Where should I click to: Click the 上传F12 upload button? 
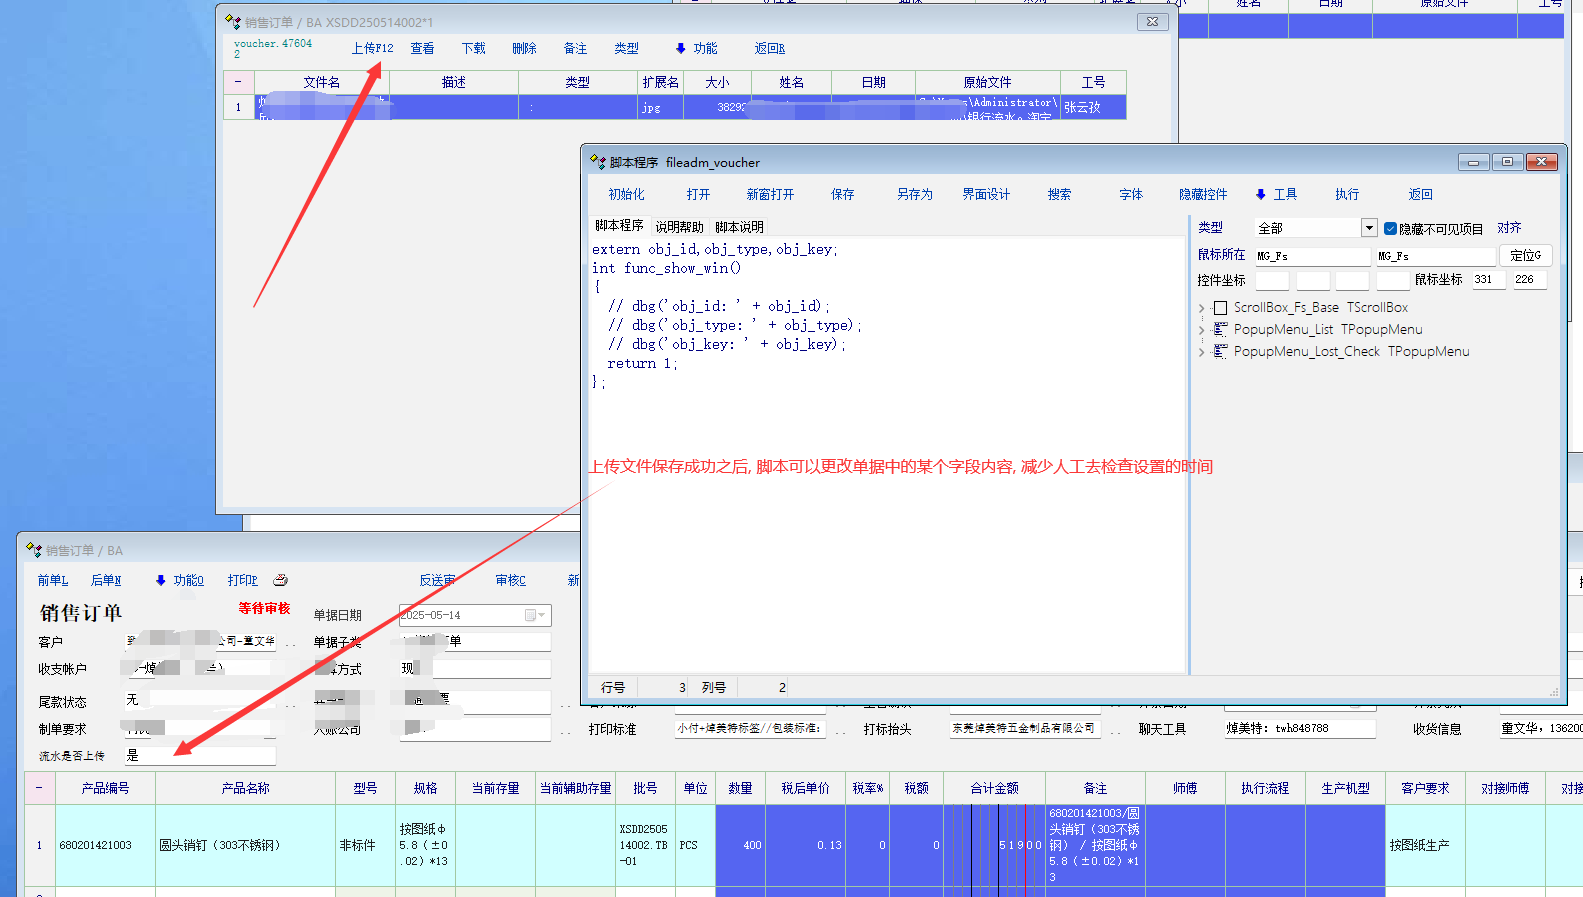[x=372, y=49]
